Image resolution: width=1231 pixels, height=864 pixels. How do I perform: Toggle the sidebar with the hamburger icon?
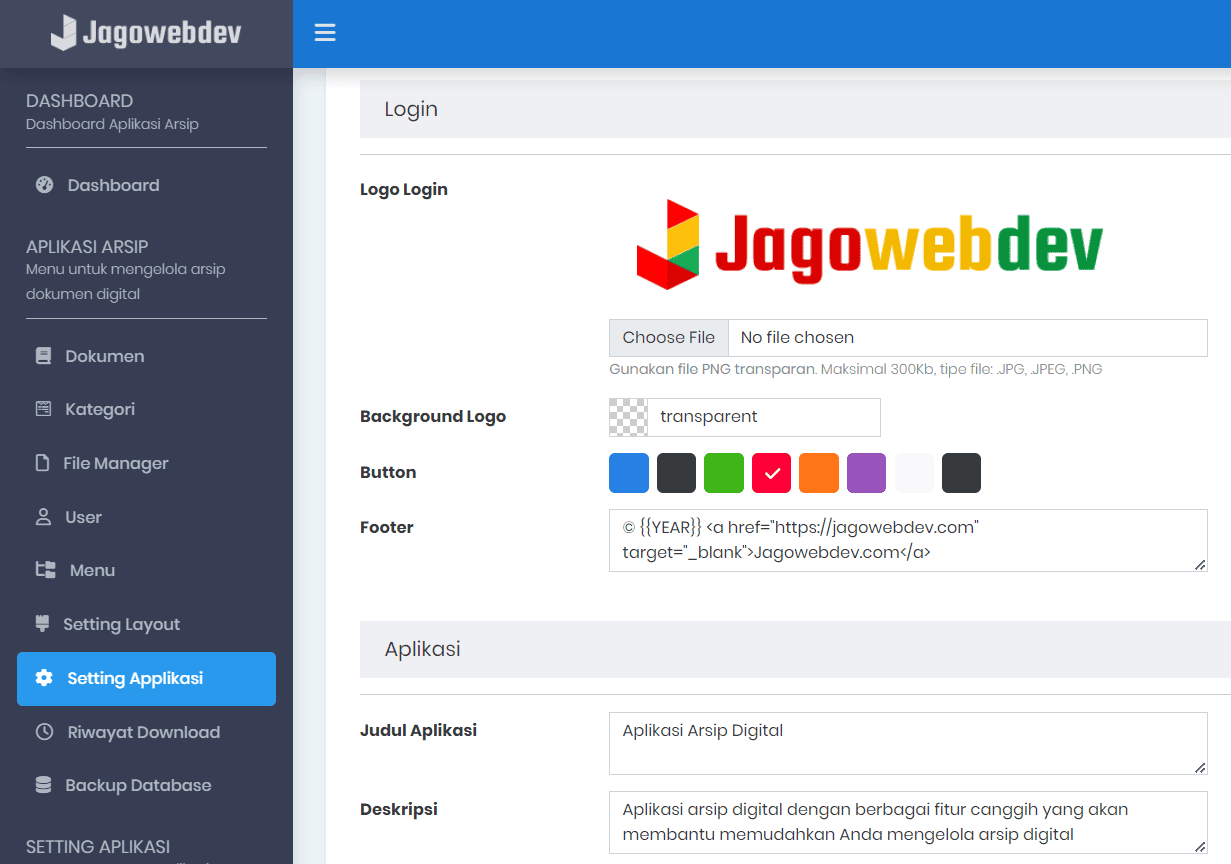(x=325, y=33)
